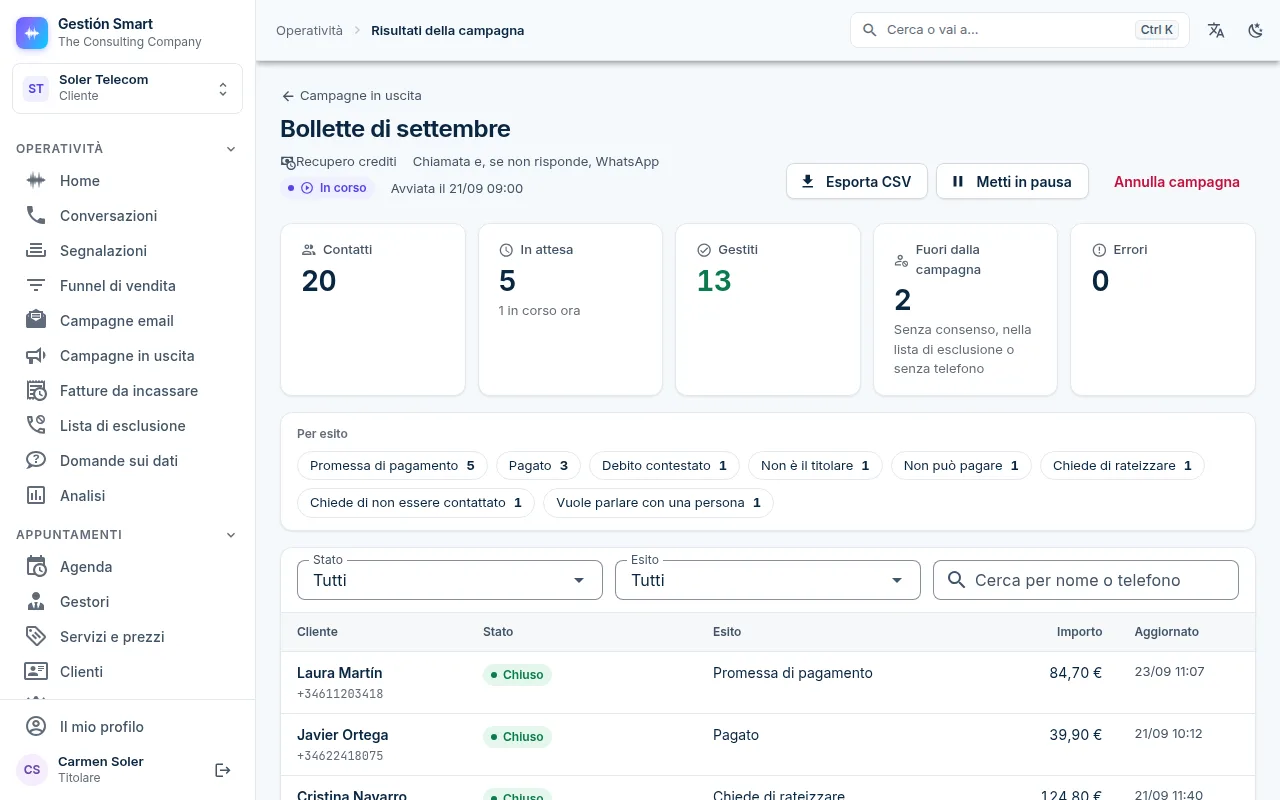Select the Non è il titolare chip

point(815,466)
